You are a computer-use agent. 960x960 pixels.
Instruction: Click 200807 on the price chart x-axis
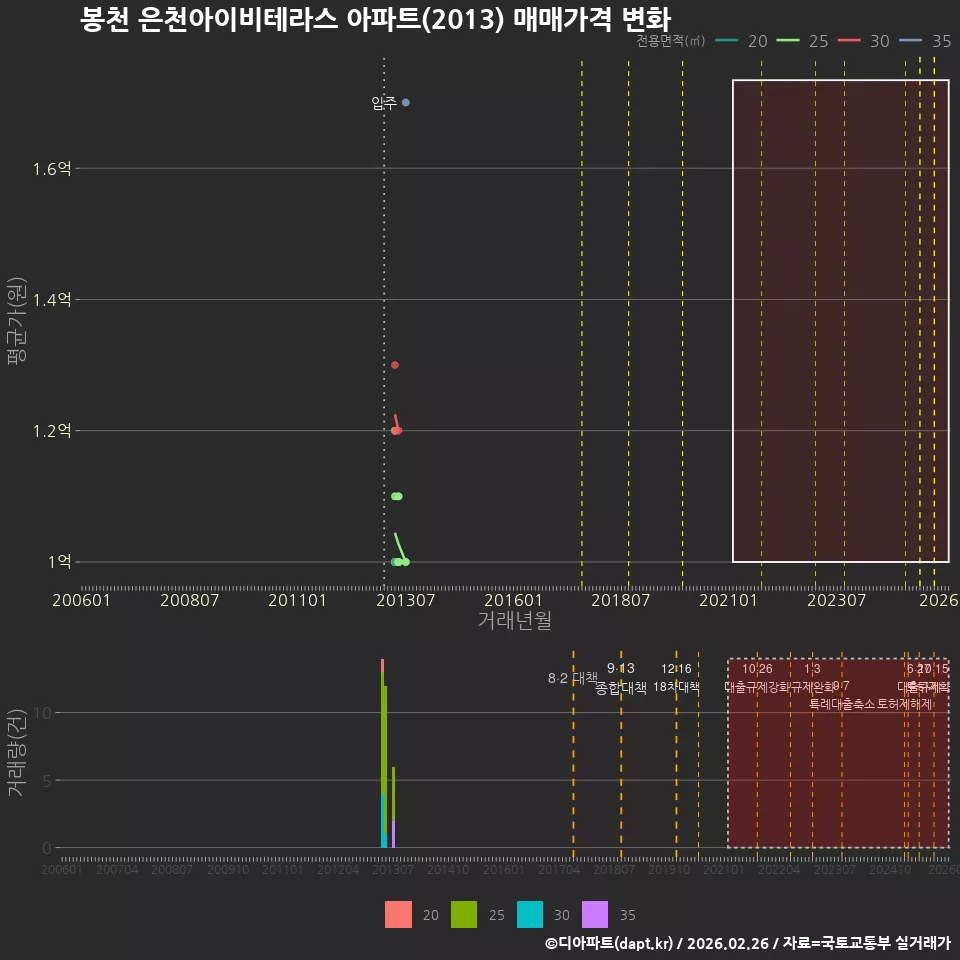(x=189, y=600)
